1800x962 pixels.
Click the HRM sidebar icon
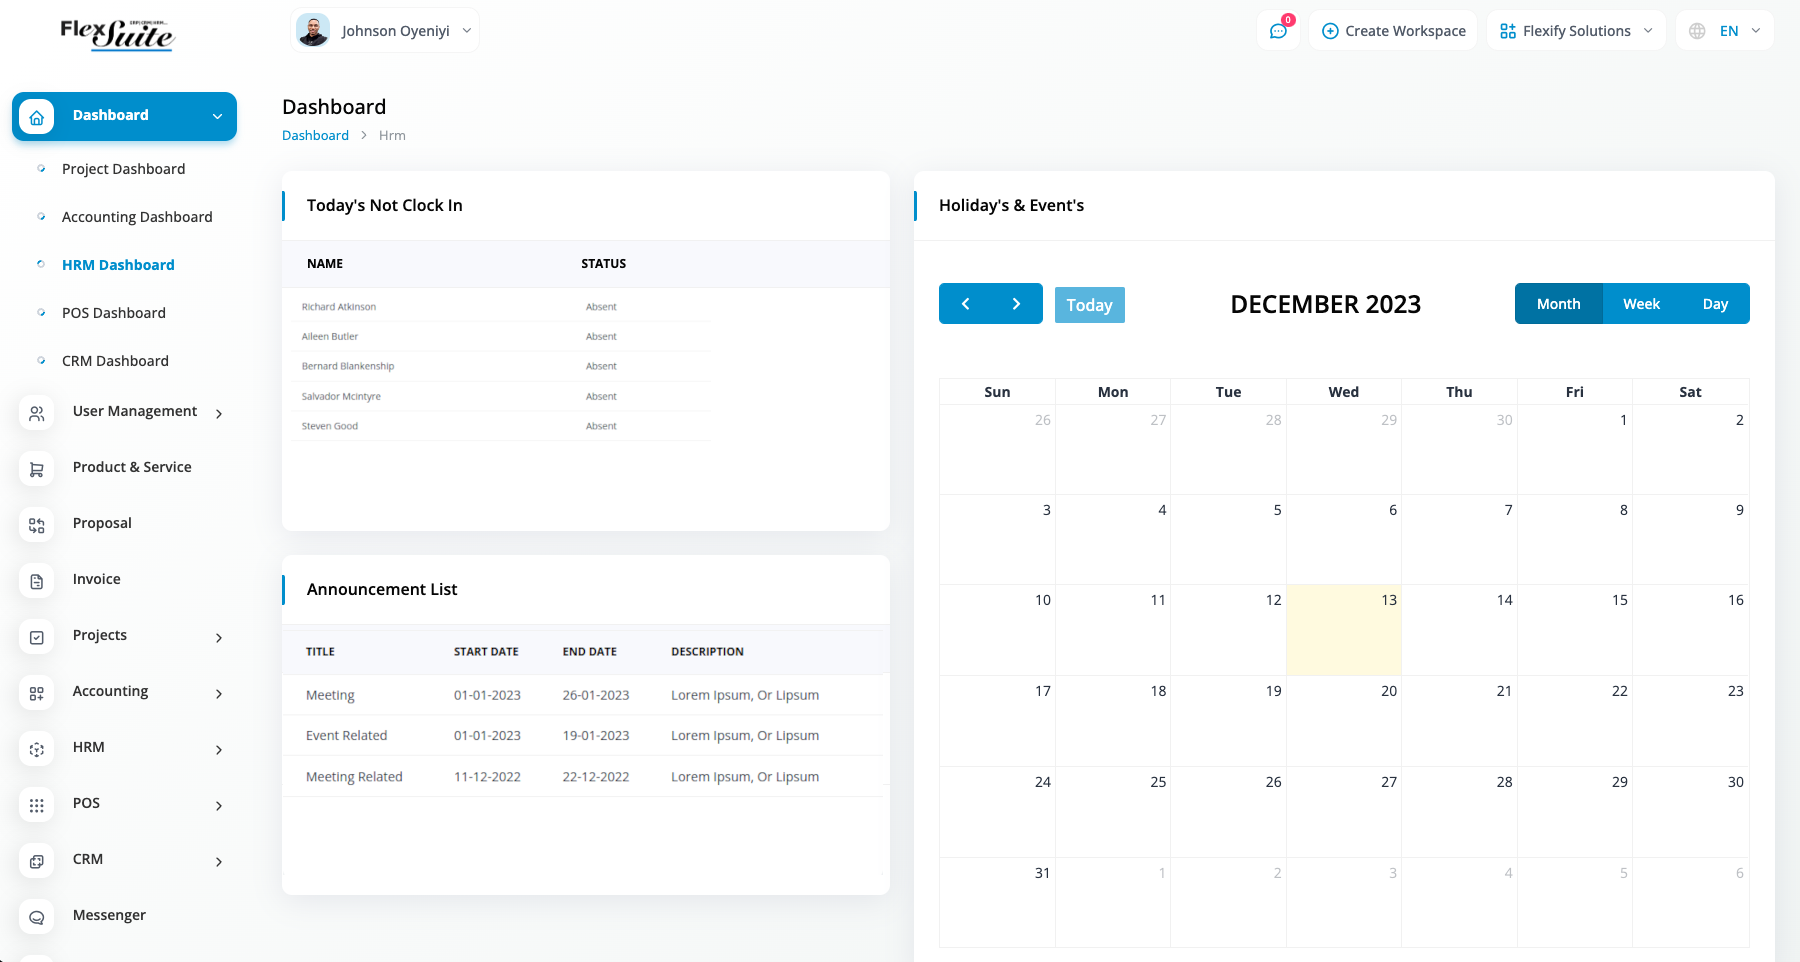point(37,749)
